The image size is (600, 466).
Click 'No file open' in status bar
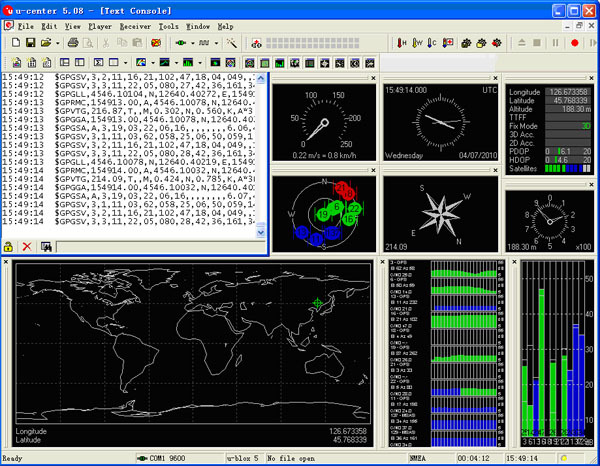click(291, 458)
